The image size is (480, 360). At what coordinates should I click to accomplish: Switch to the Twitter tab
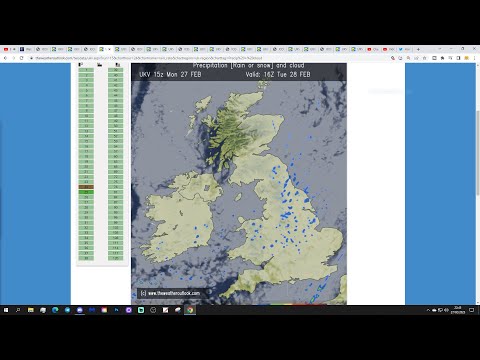(x=403, y=49)
